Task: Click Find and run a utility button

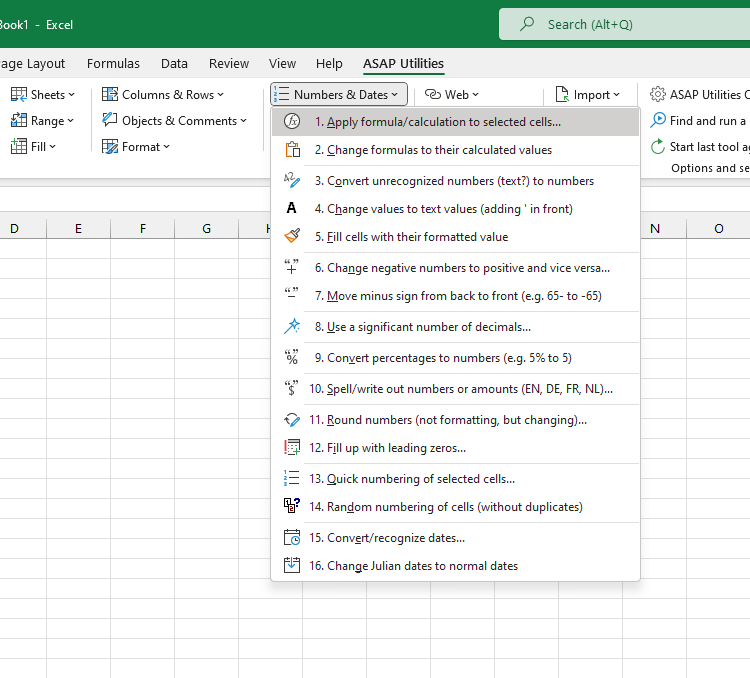Action: click(699, 120)
